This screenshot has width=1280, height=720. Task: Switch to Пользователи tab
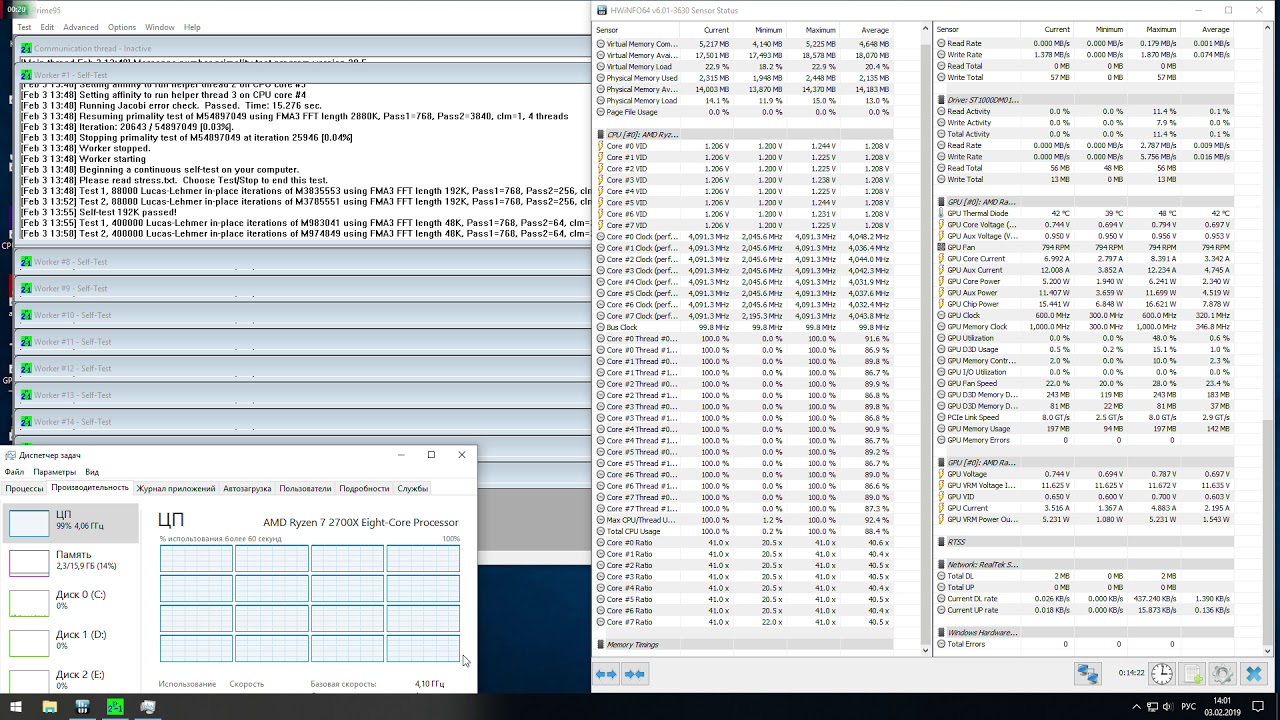pyautogui.click(x=305, y=489)
